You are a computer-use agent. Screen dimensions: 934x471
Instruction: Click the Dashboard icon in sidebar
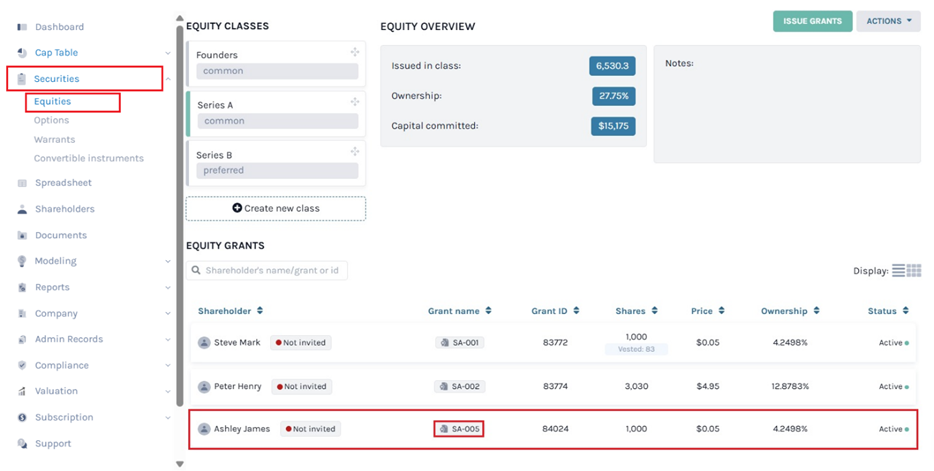(x=22, y=27)
